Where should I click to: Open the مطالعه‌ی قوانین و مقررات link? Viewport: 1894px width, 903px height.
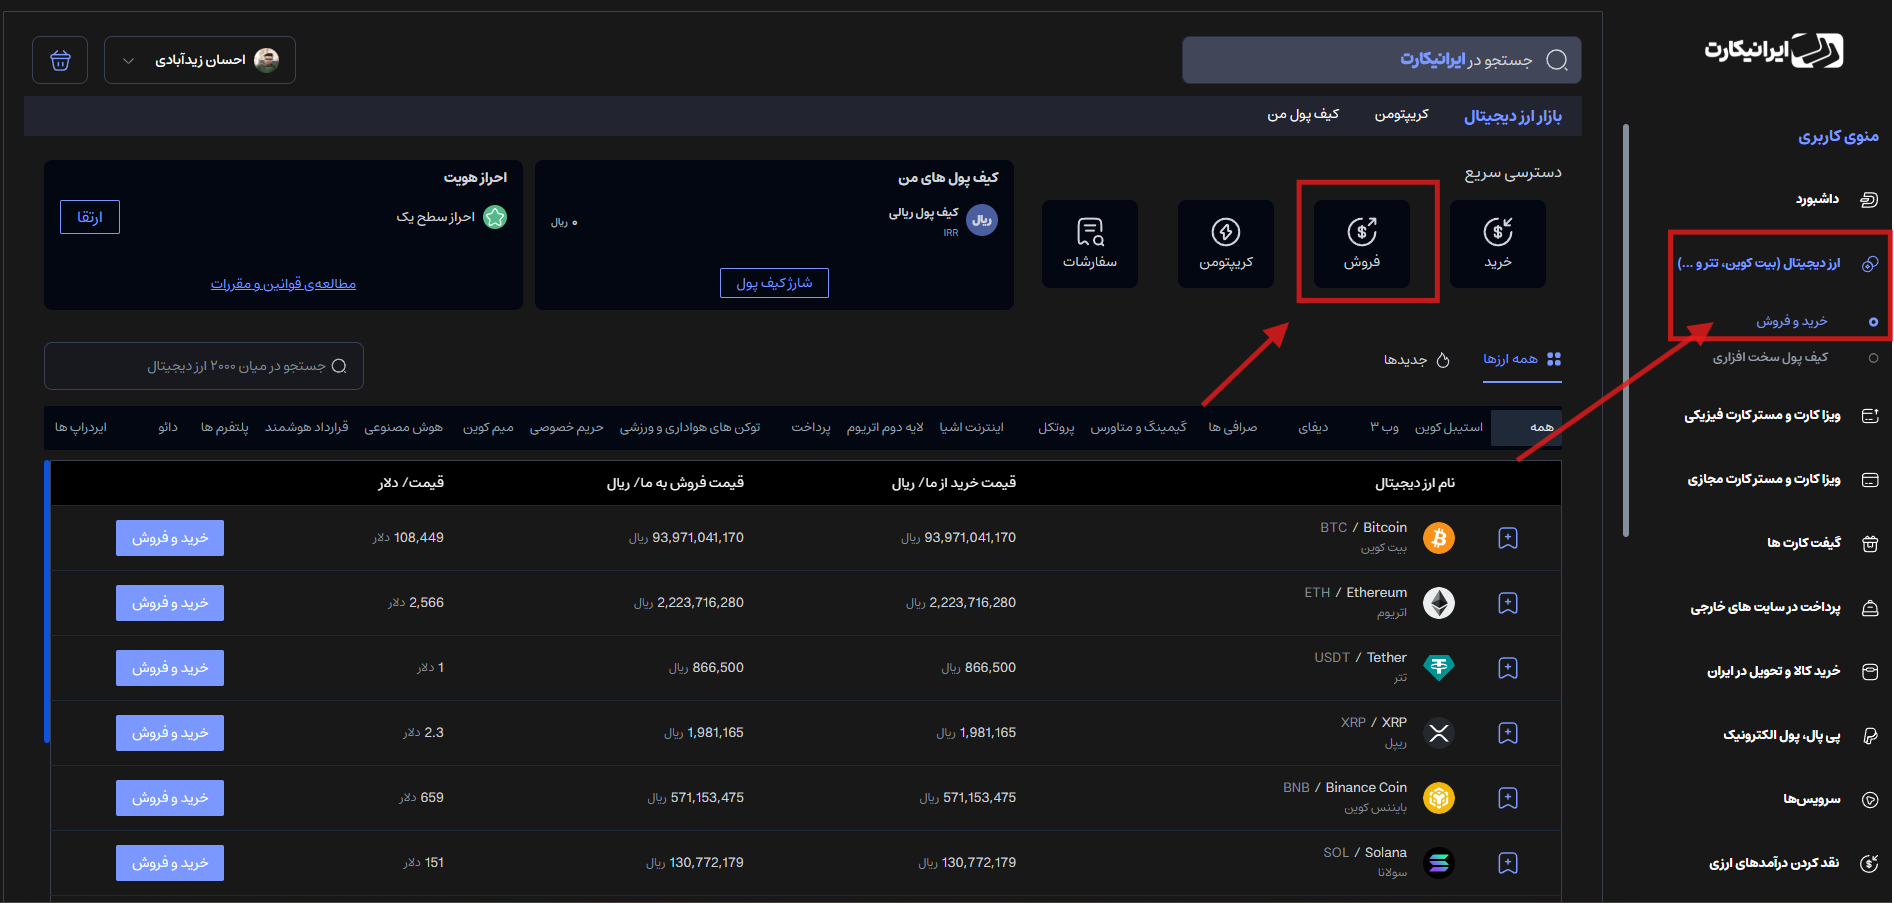(x=283, y=284)
